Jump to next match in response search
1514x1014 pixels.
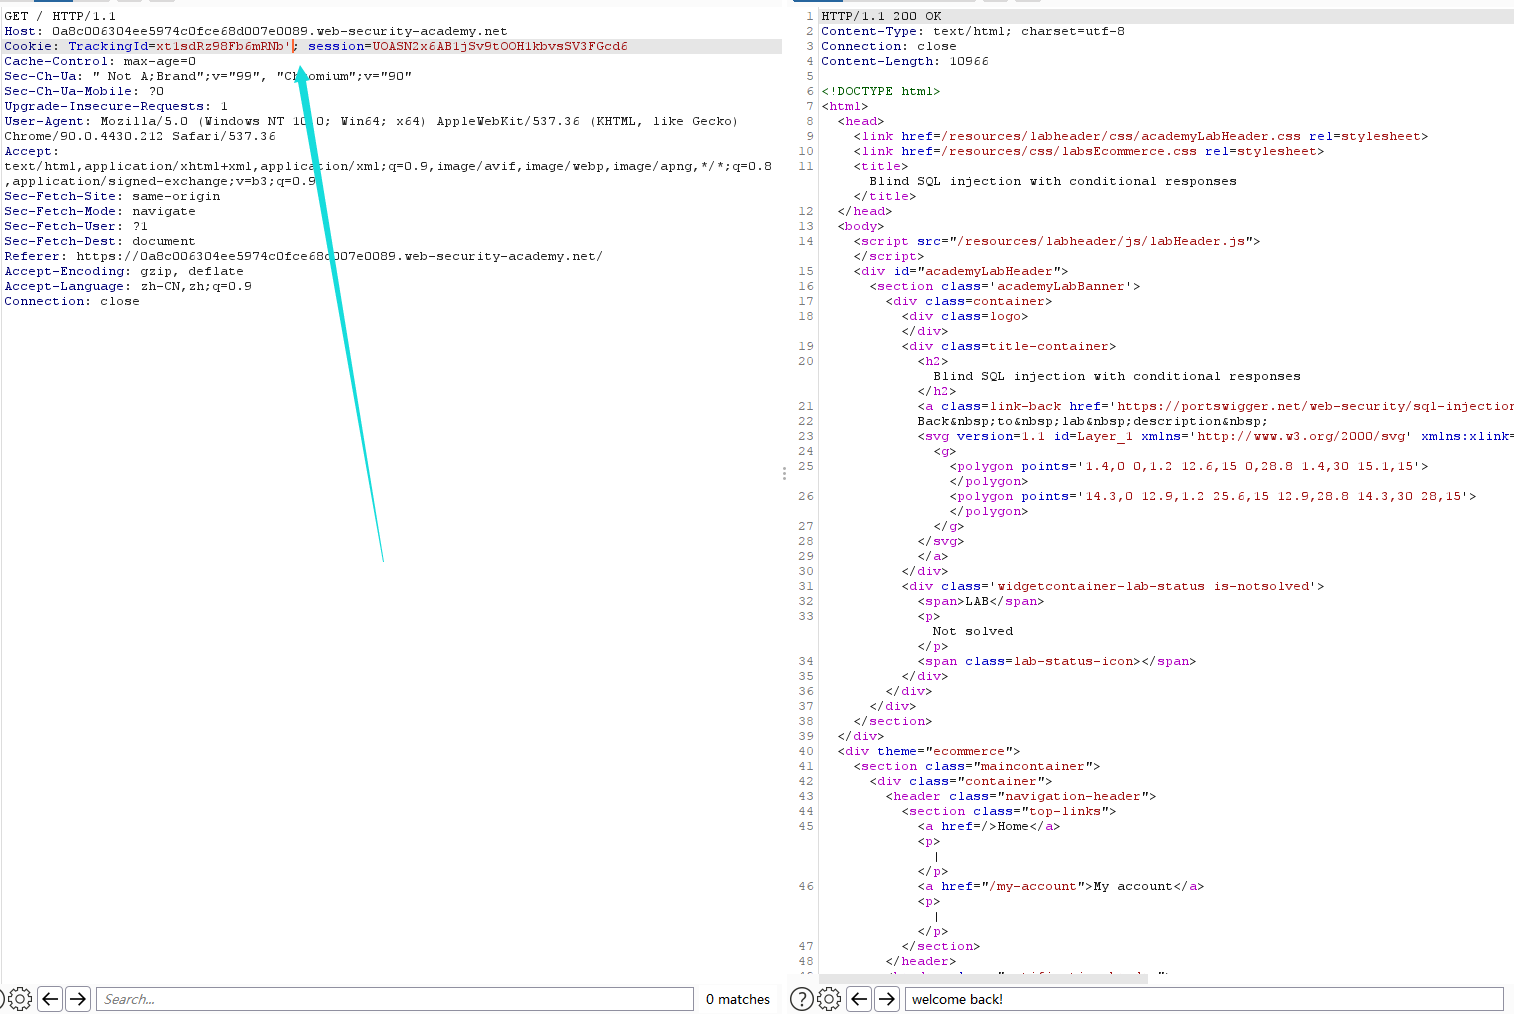(887, 998)
